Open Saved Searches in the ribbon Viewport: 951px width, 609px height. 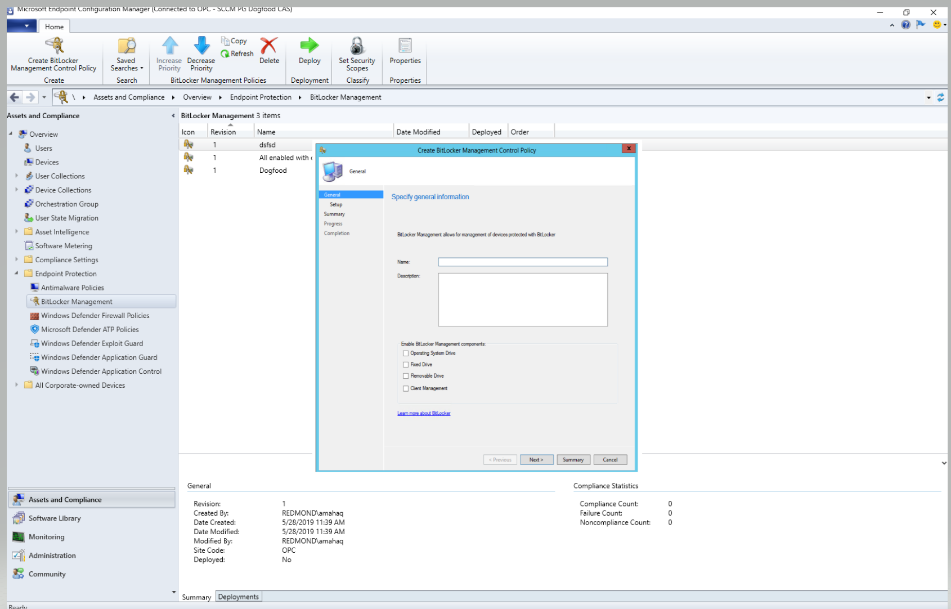click(x=127, y=55)
